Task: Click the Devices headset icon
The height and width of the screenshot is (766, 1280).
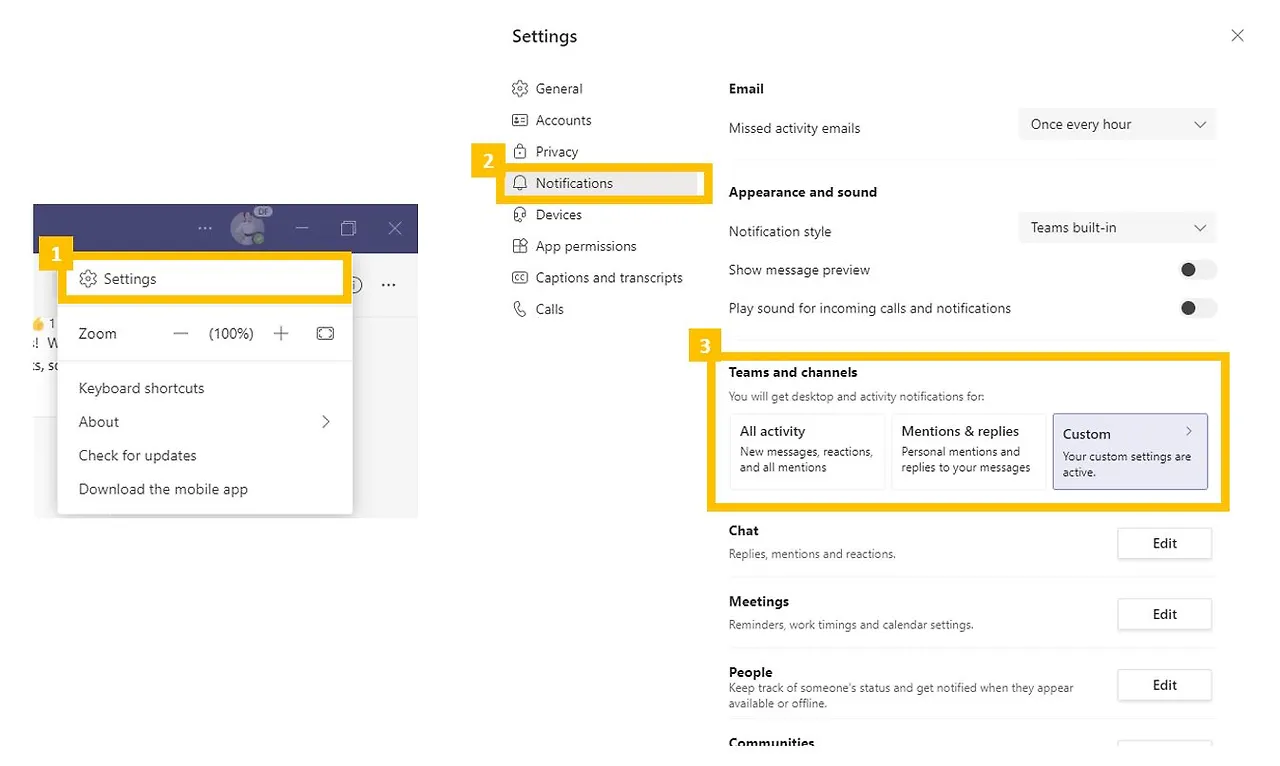Action: [520, 215]
